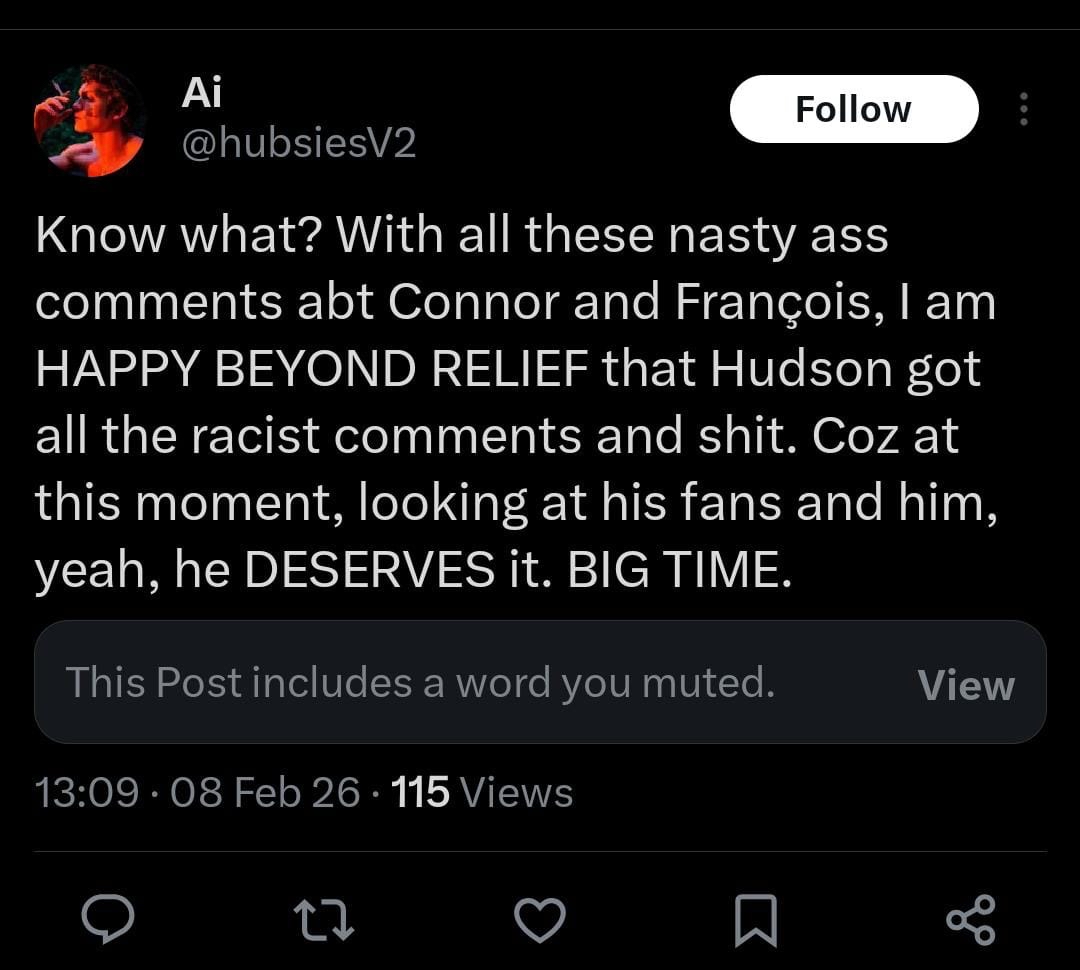Repost this tweet using the arrows icon

[323, 919]
